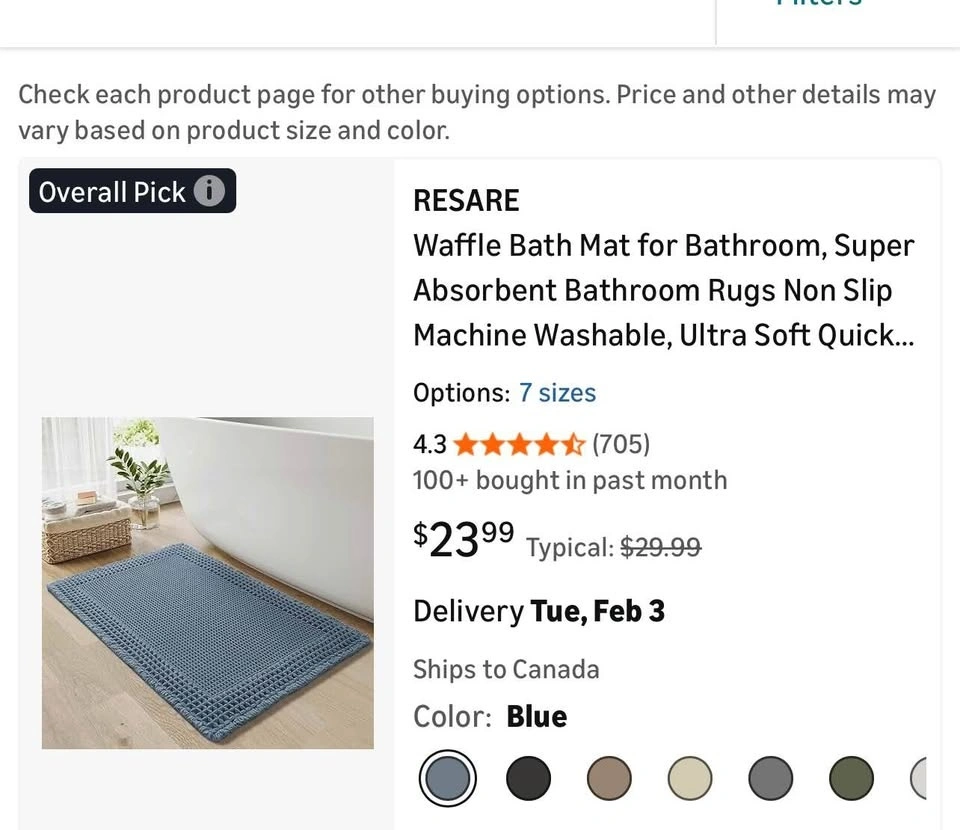960x830 pixels.
Task: View the 705 customer reviews
Action: click(x=621, y=443)
